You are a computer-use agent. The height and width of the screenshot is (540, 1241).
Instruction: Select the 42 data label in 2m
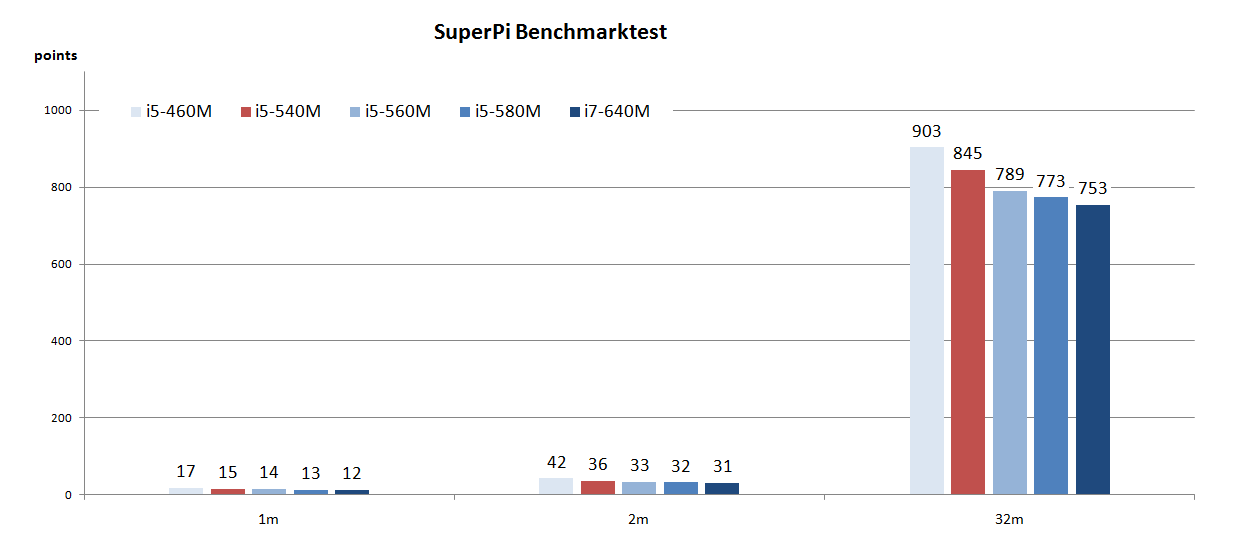tap(557, 463)
